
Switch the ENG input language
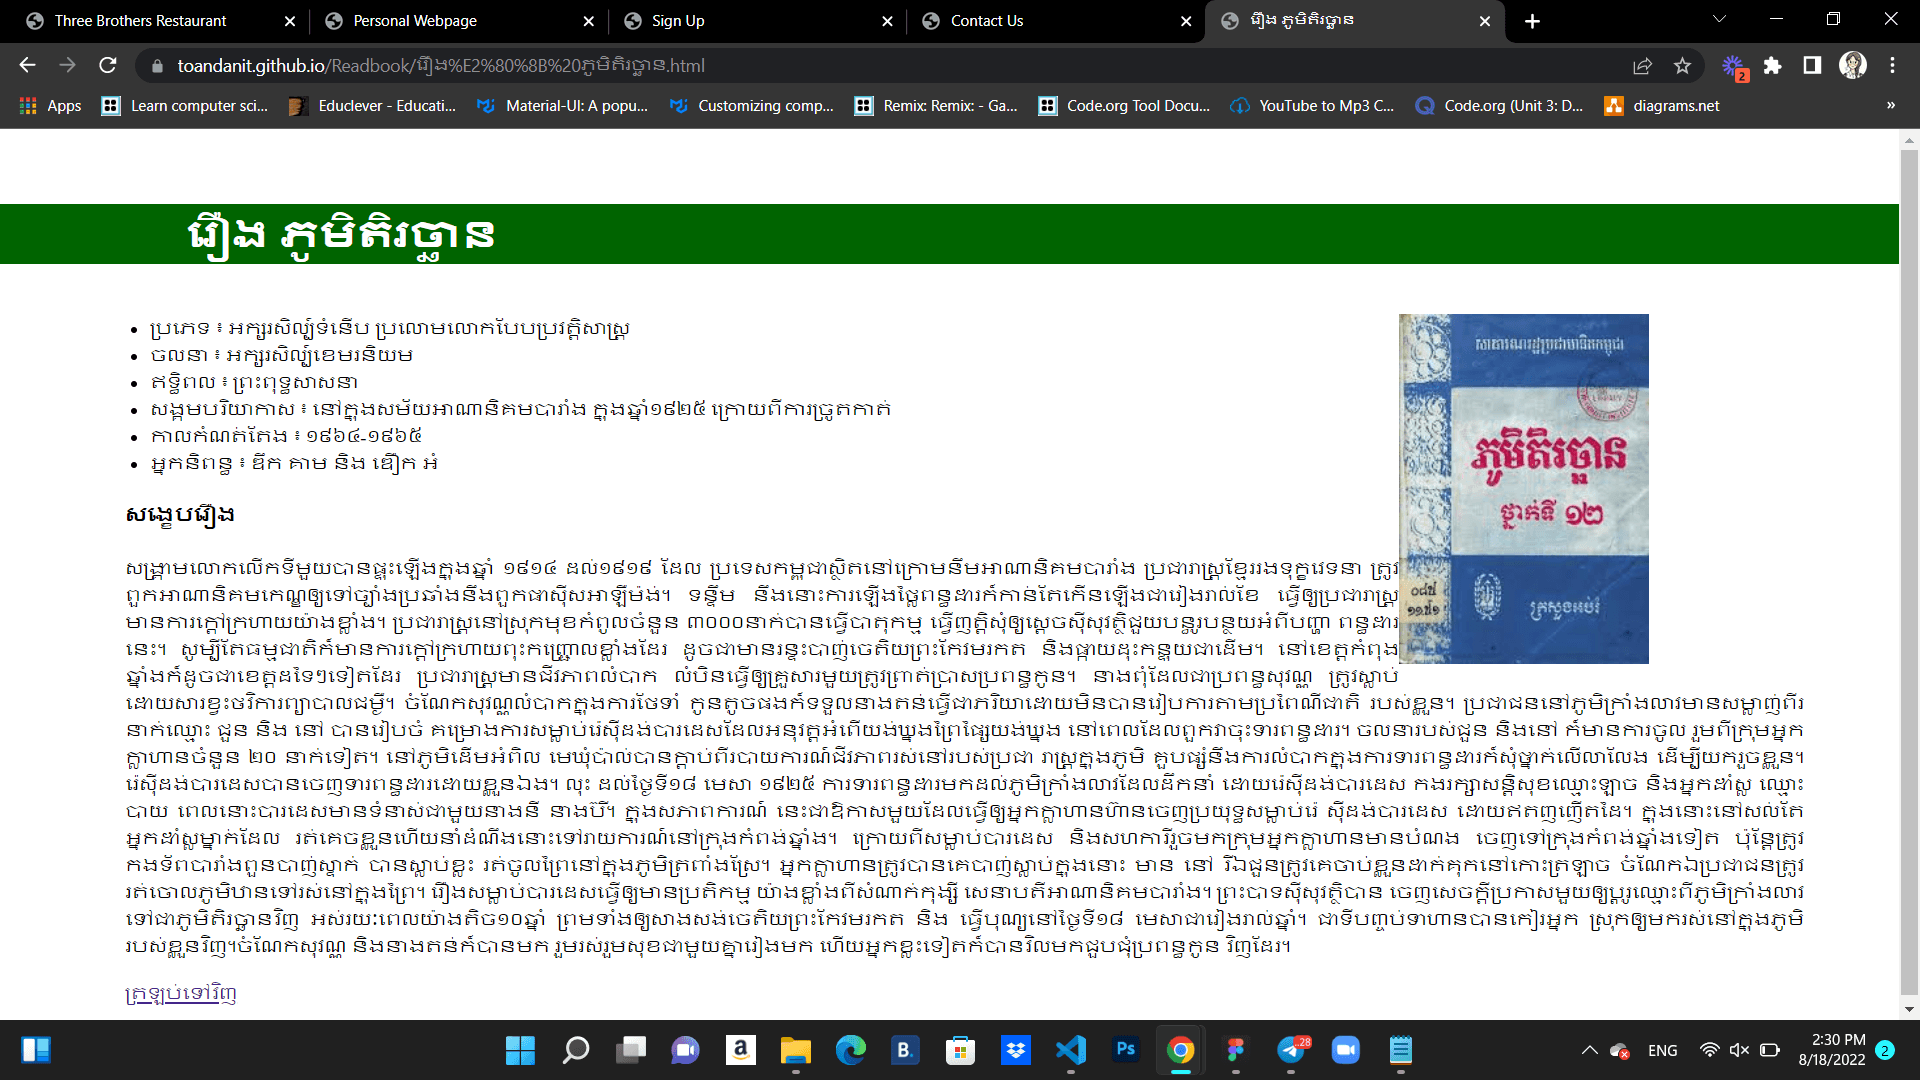[1663, 1050]
